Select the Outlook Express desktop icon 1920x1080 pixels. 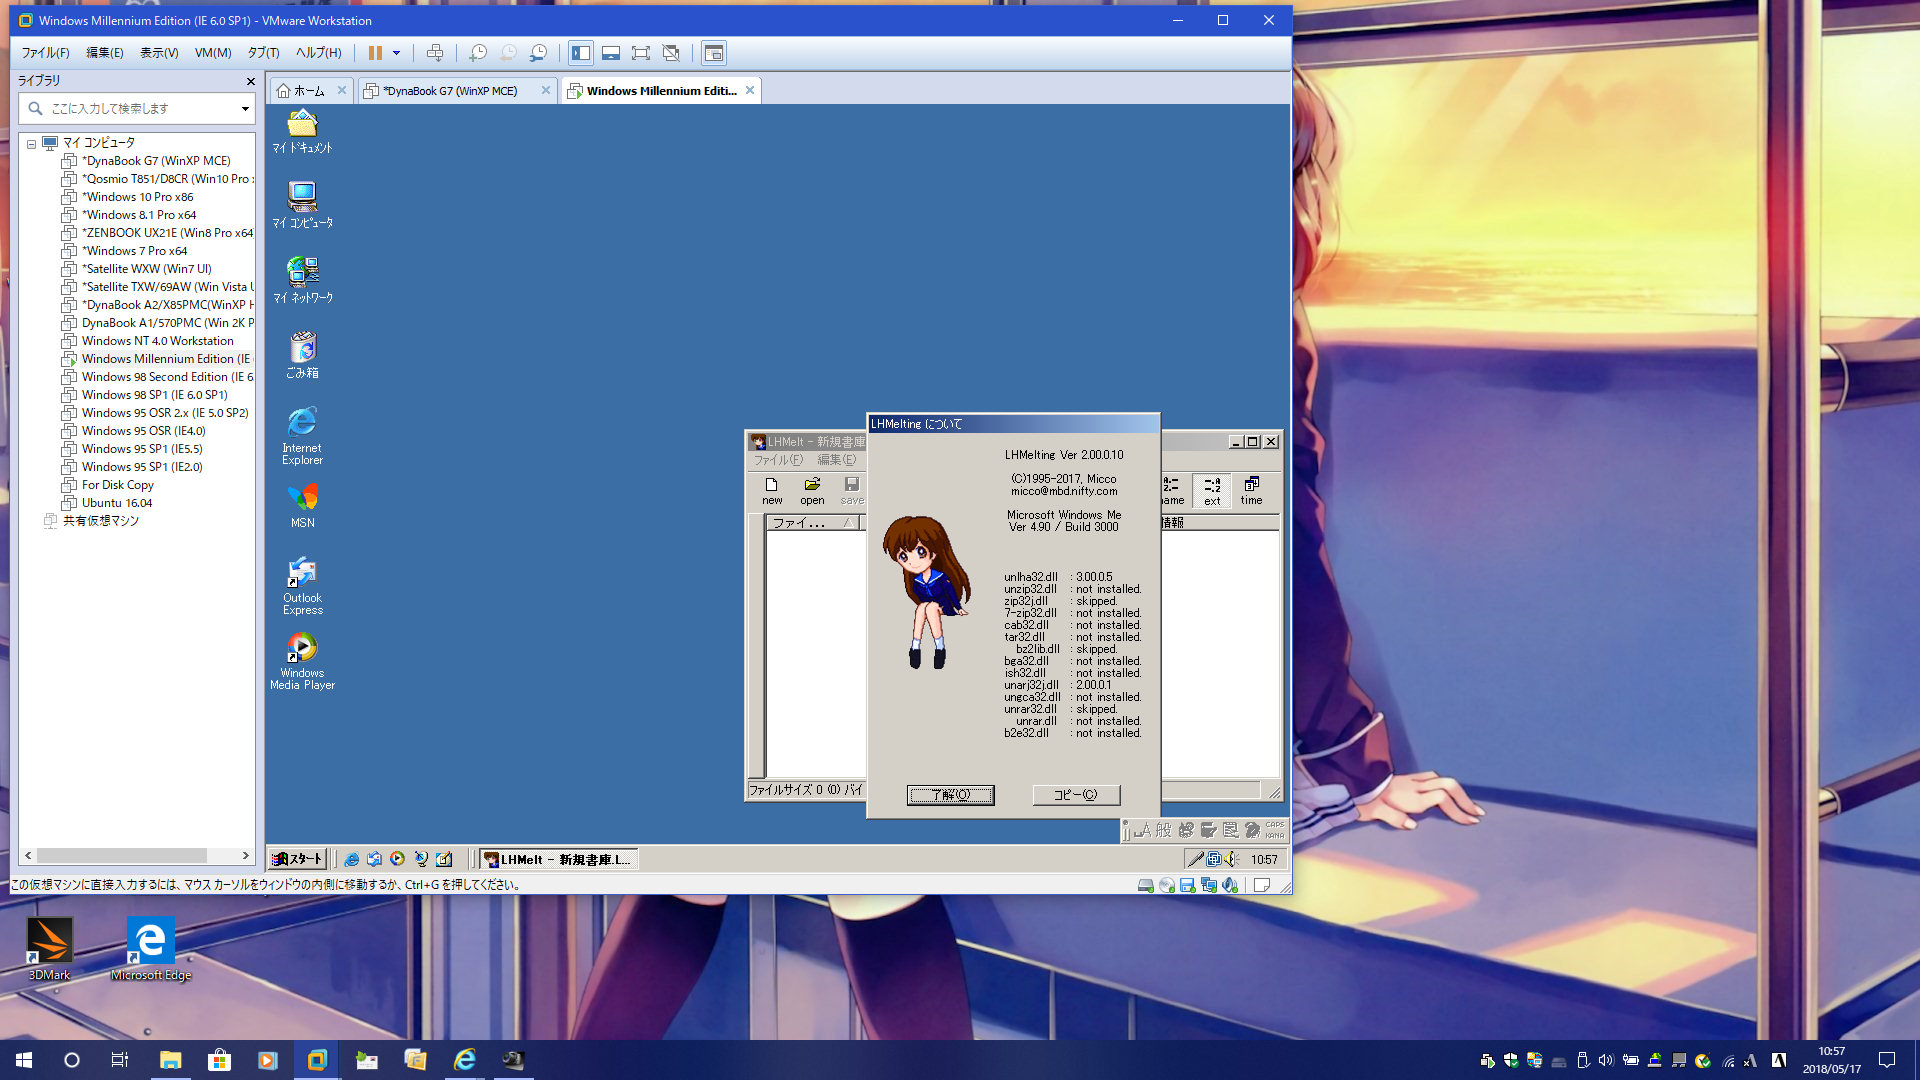[x=302, y=585]
